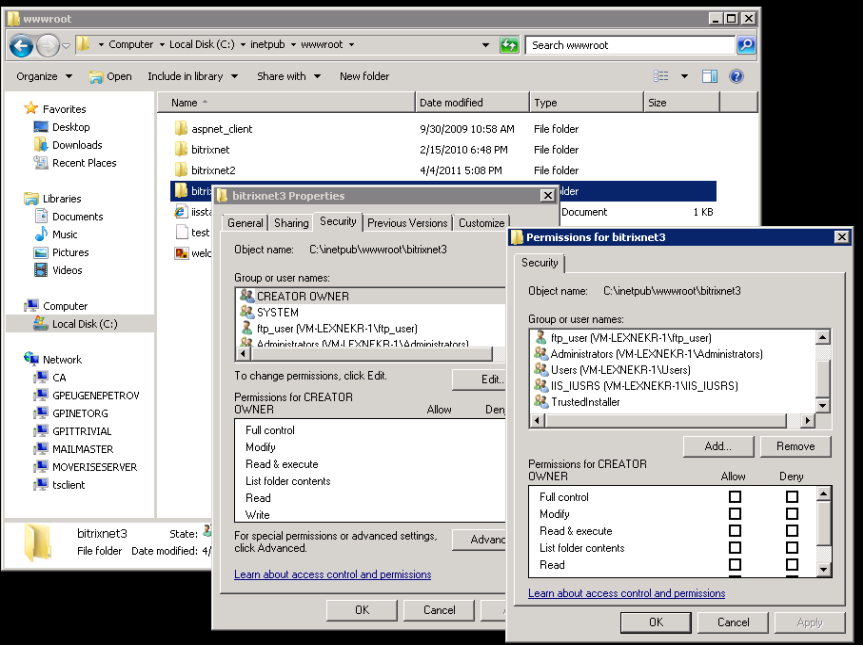Image resolution: width=865 pixels, height=647 pixels.
Task: Toggle the preview pane icon
Action: point(709,76)
